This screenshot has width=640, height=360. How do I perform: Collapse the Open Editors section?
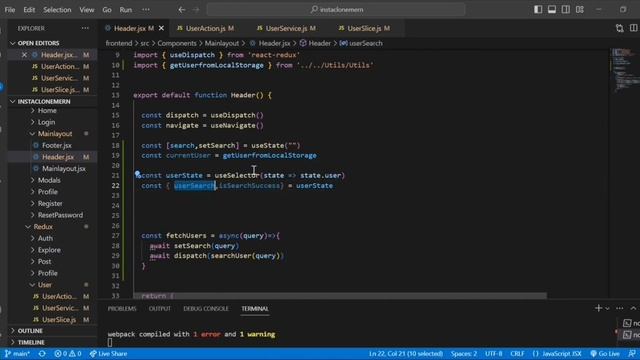[38, 43]
